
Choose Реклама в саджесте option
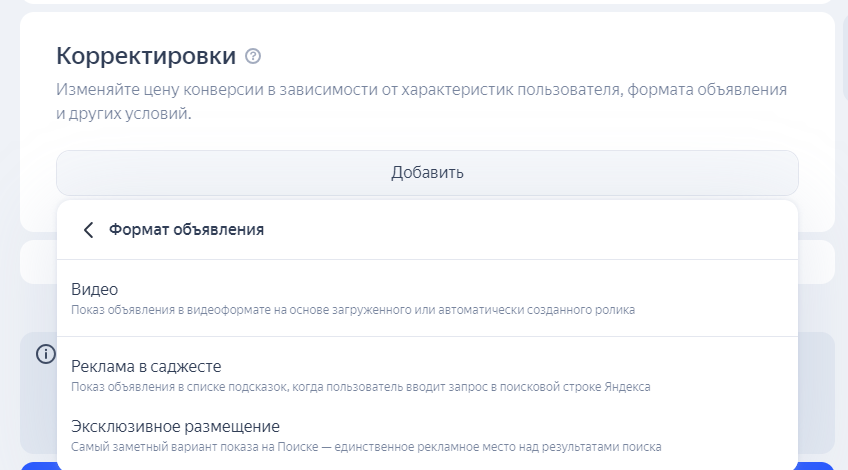[427, 375]
